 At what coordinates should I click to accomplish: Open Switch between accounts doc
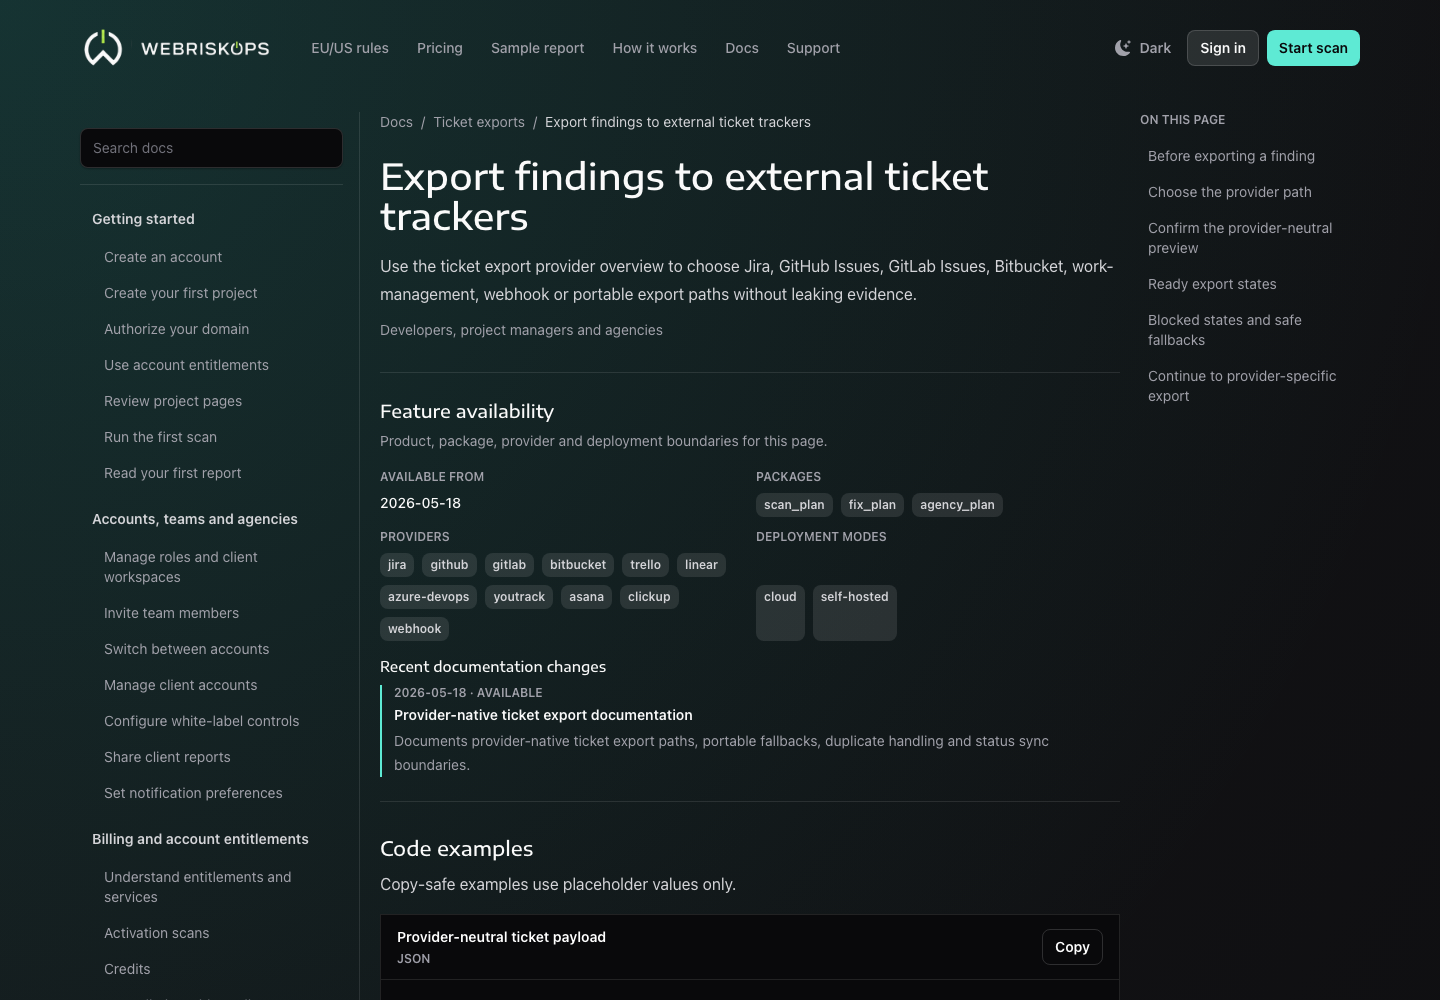click(x=187, y=649)
